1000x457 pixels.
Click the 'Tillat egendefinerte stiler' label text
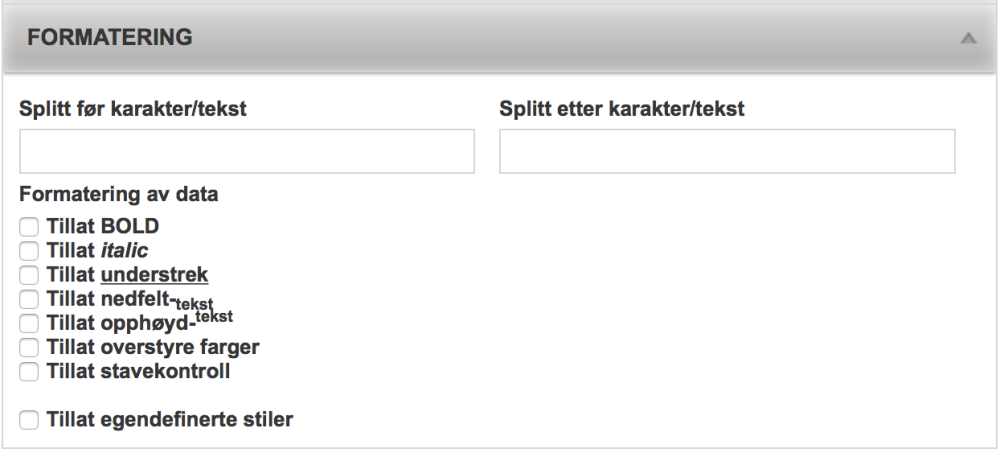pyautogui.click(x=169, y=420)
